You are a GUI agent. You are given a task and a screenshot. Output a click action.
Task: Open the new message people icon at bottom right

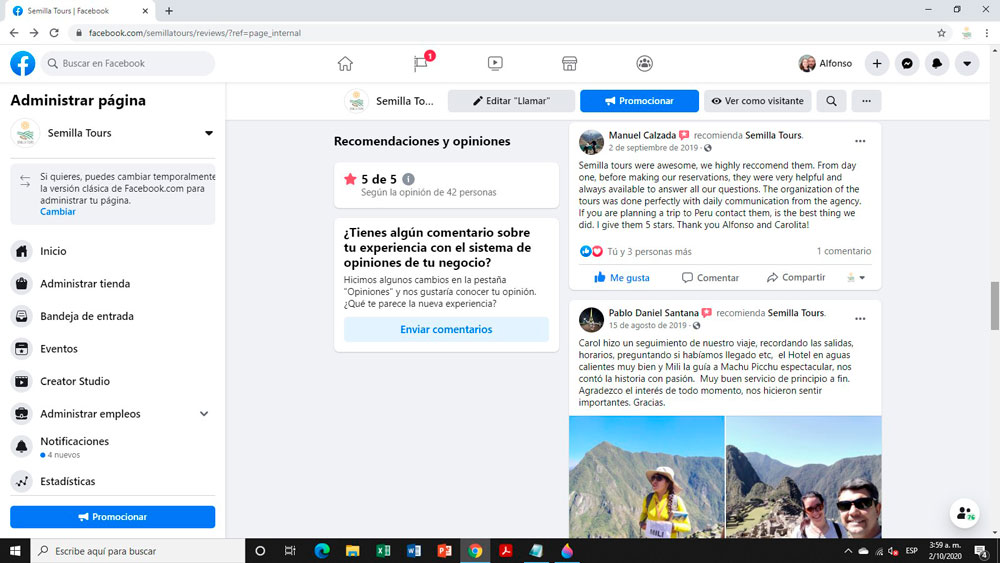tap(964, 513)
